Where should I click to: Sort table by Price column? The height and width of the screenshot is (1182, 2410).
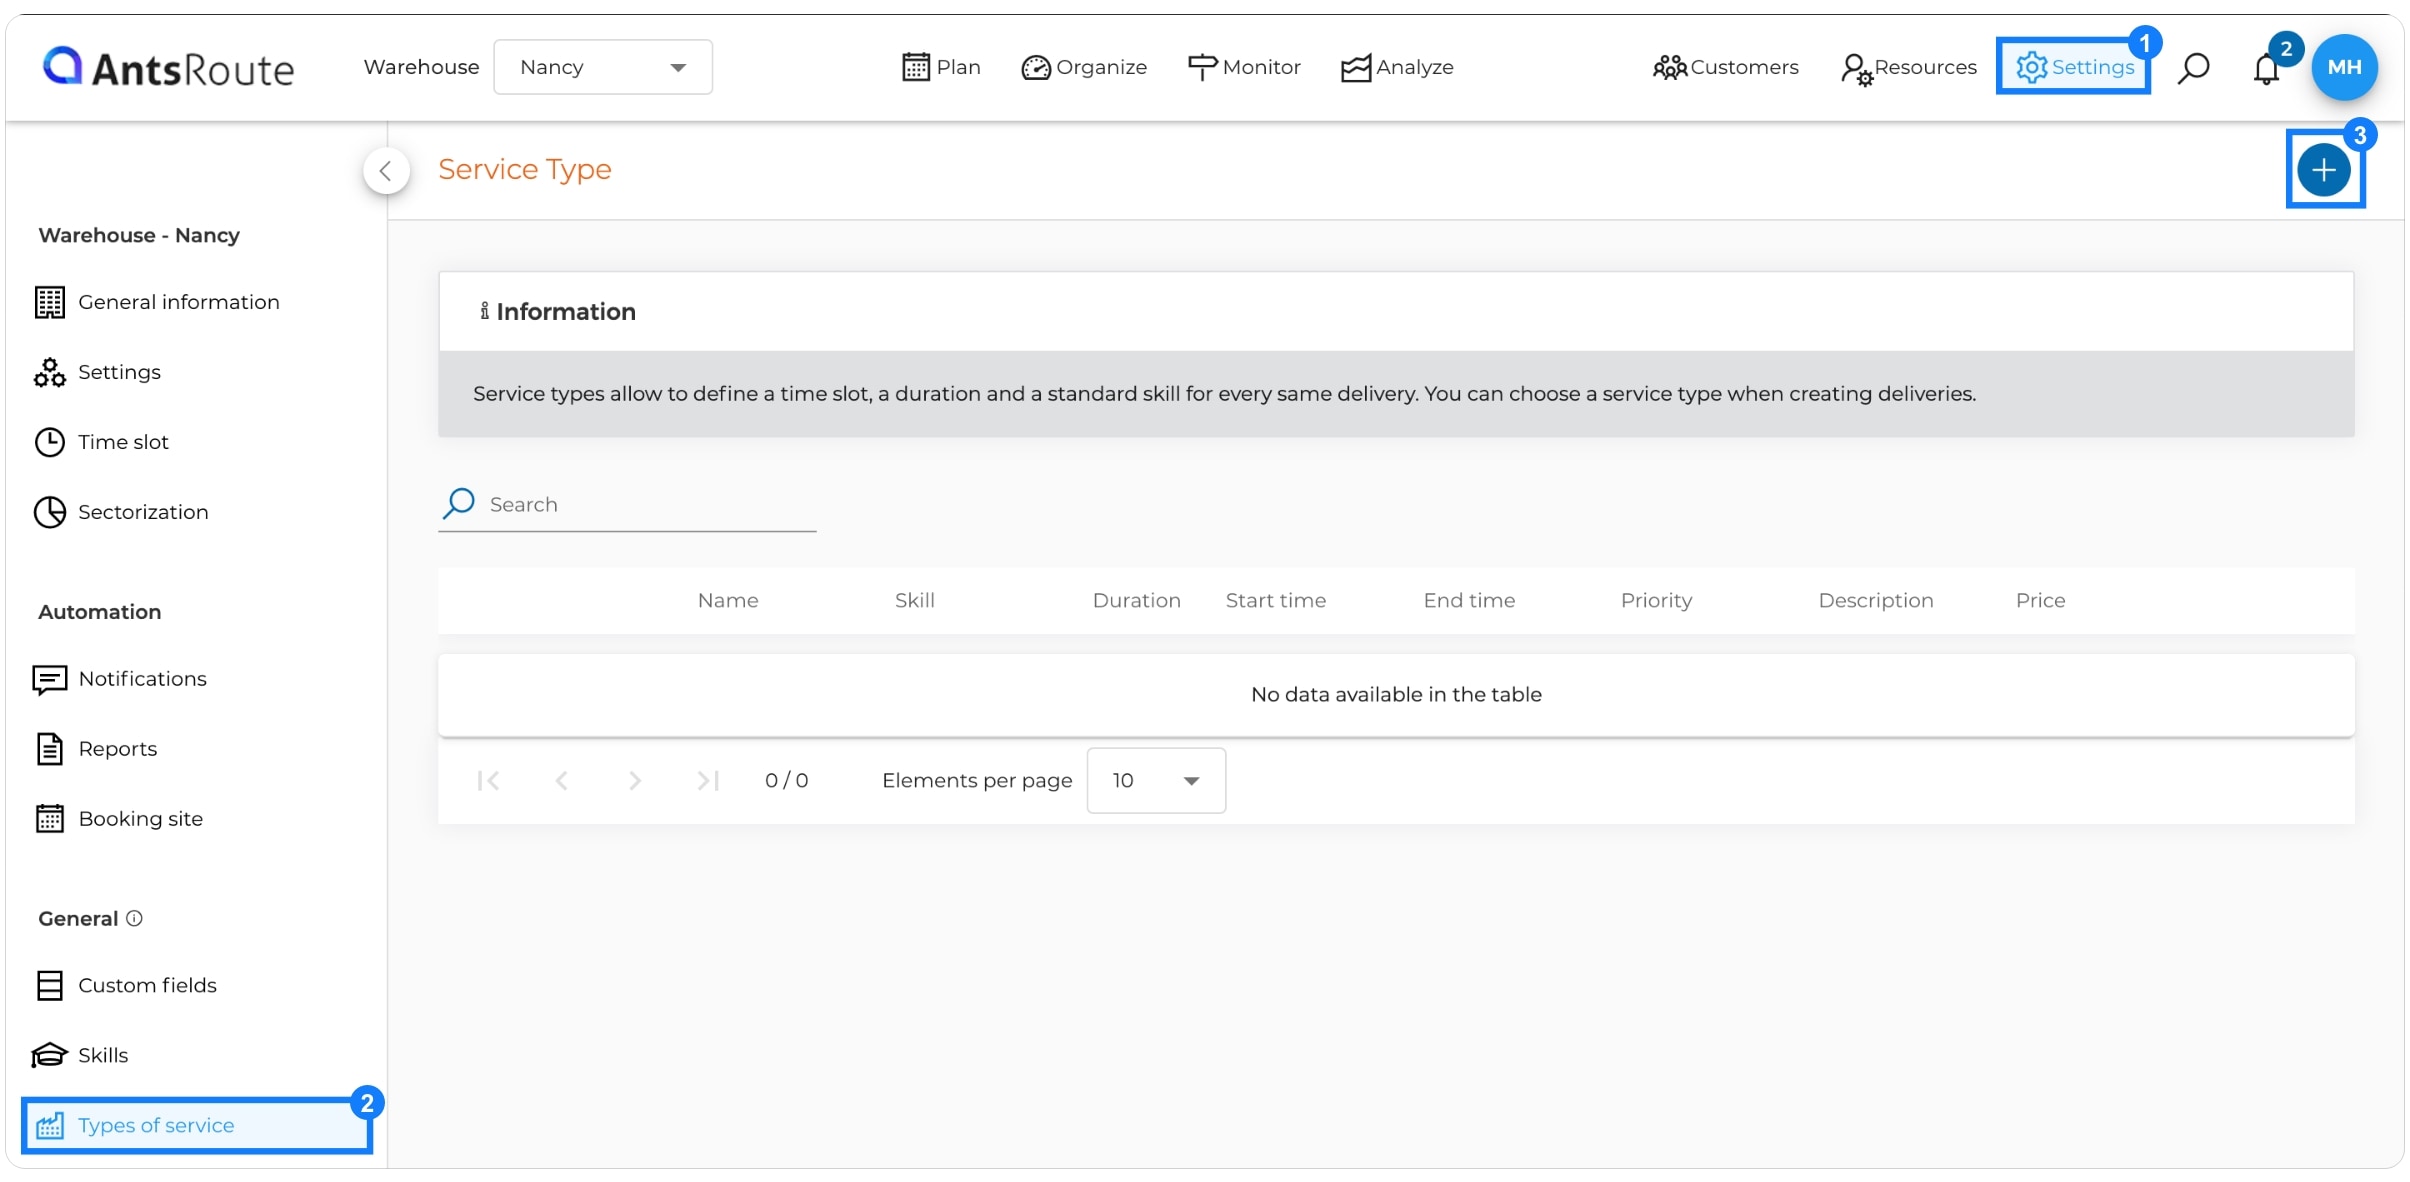[2040, 600]
